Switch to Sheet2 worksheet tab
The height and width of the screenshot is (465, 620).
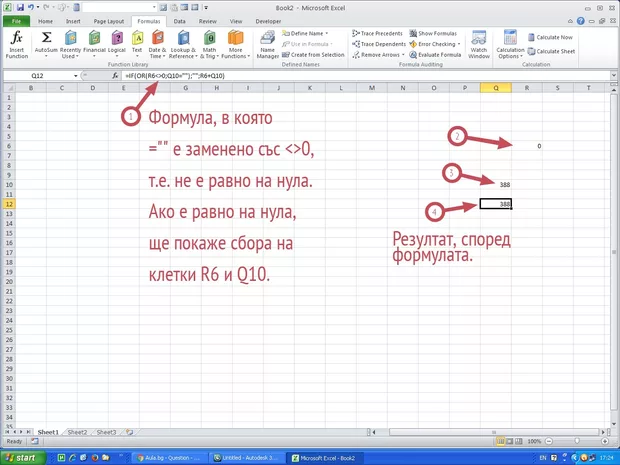click(x=77, y=432)
